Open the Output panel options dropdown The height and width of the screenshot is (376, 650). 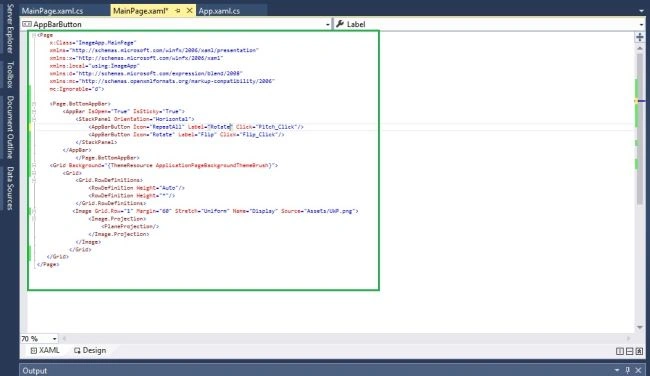(617, 370)
